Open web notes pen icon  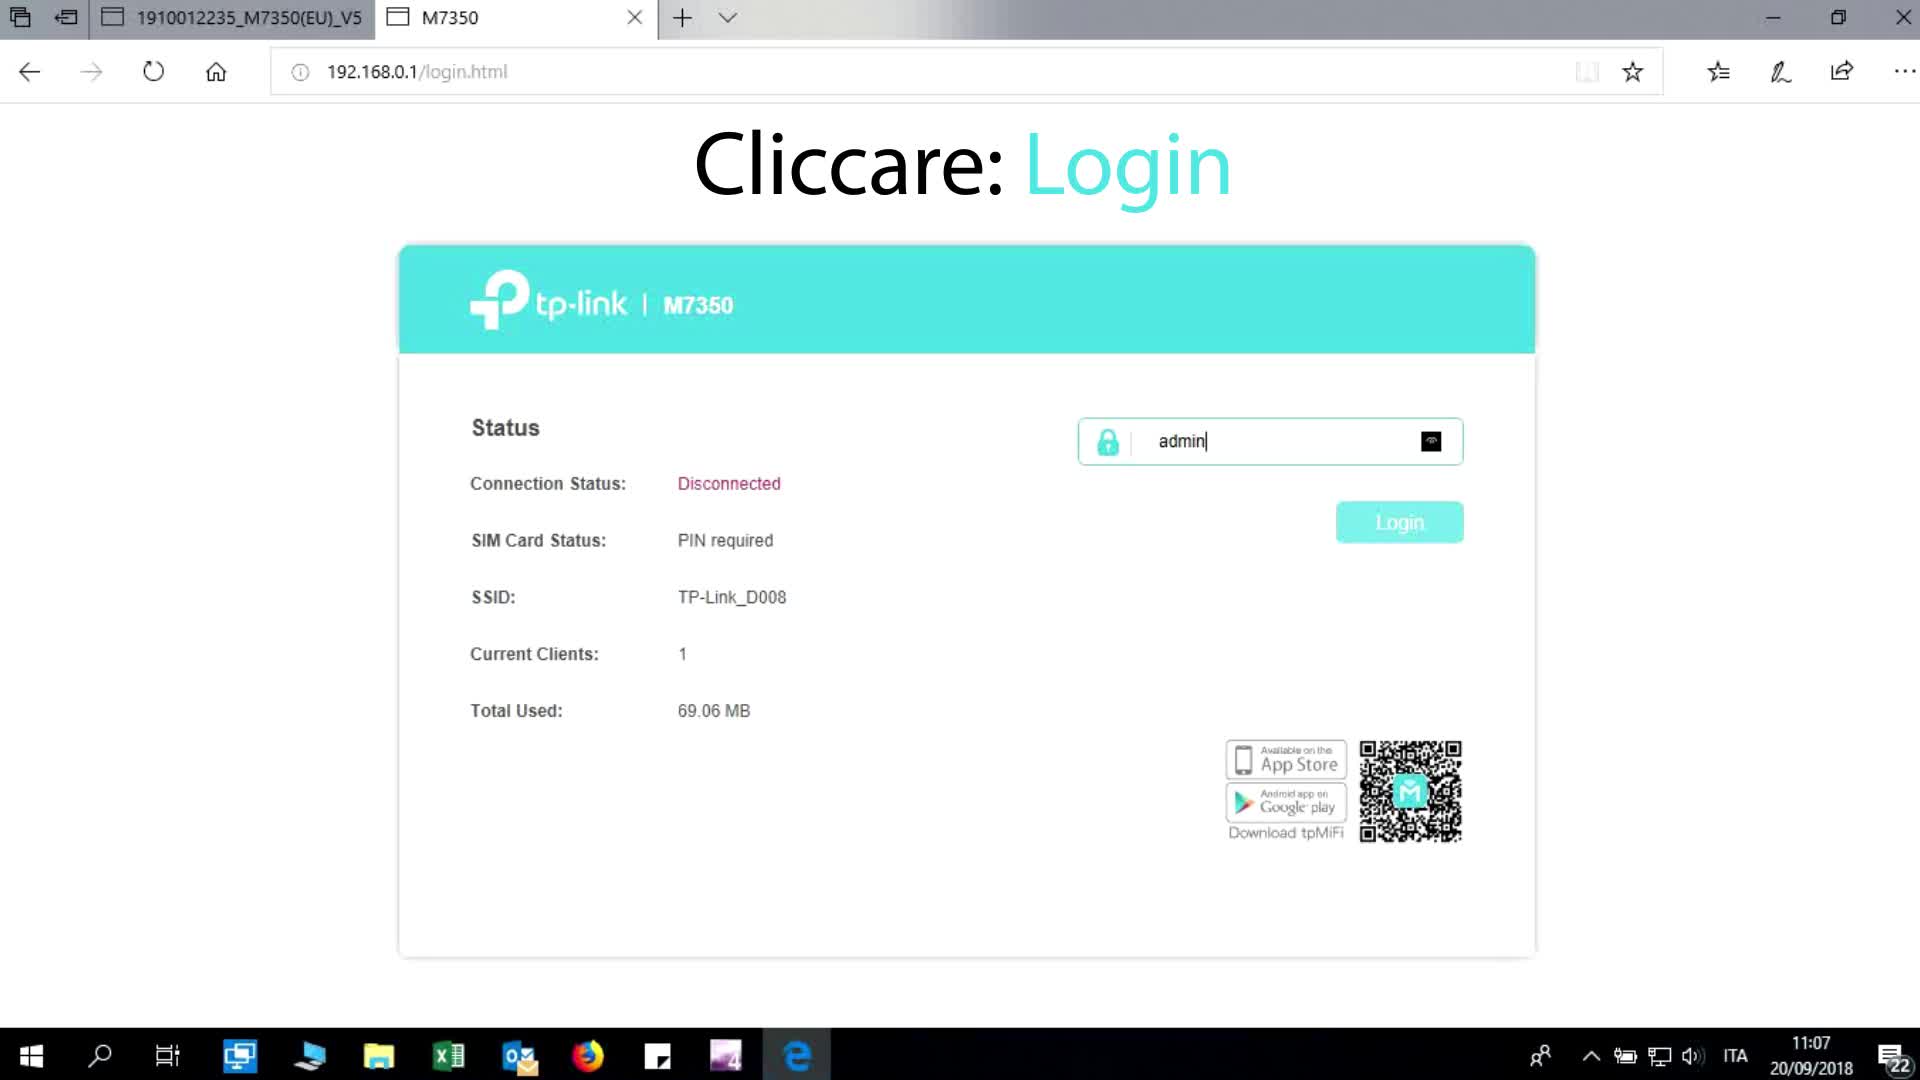1780,72
